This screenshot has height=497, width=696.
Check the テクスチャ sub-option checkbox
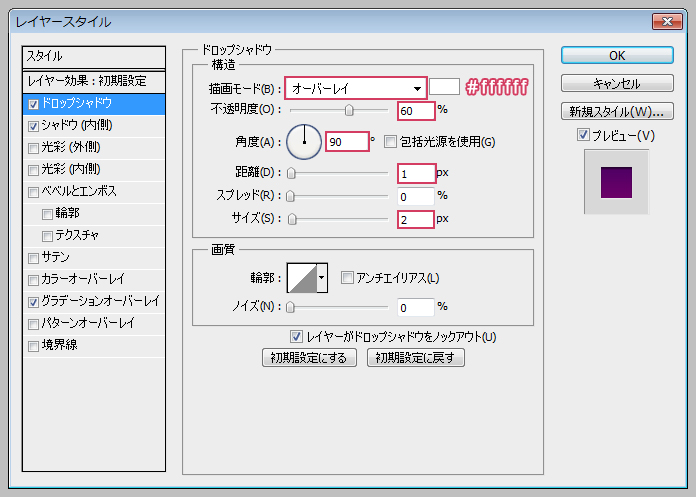pos(47,237)
